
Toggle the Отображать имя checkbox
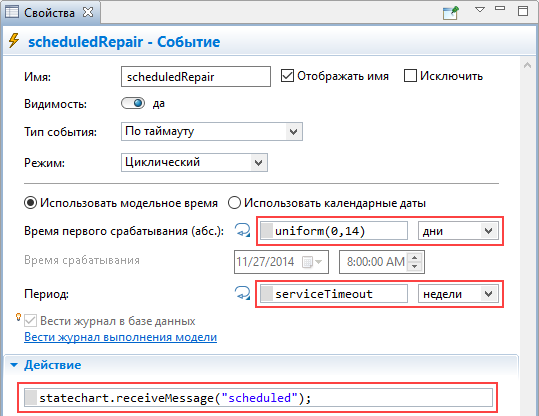click(x=287, y=76)
